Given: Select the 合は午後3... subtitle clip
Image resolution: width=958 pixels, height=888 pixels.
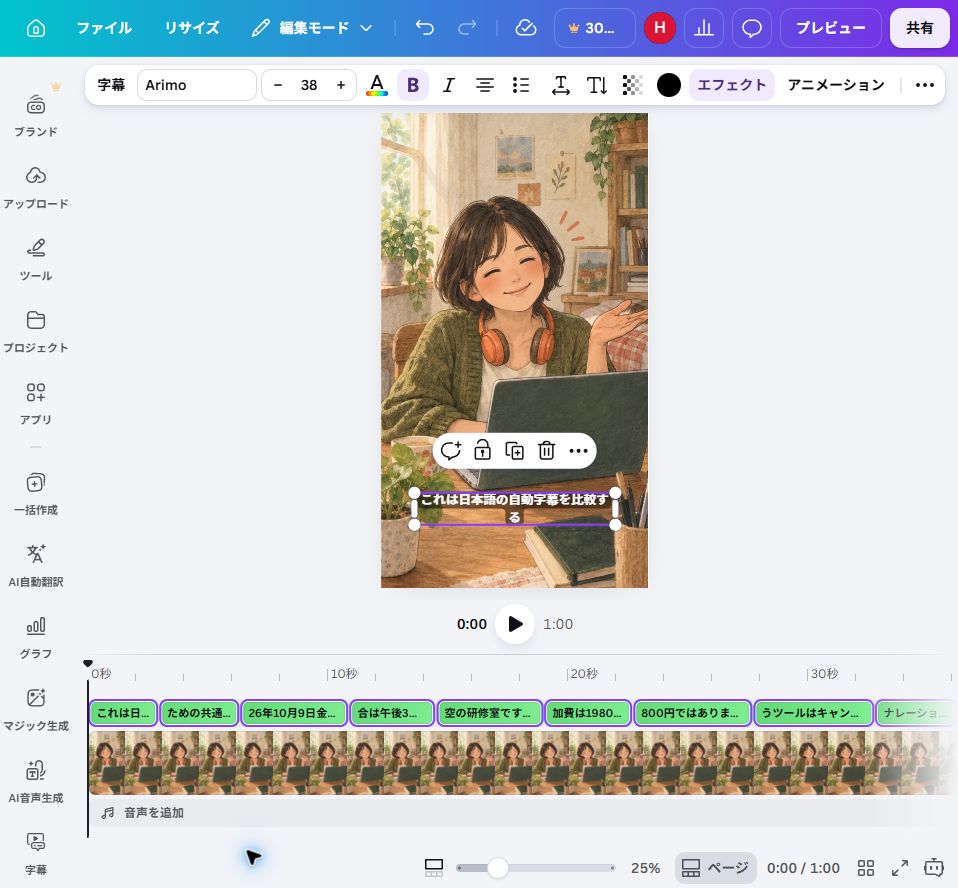Looking at the screenshot, I should (x=392, y=713).
